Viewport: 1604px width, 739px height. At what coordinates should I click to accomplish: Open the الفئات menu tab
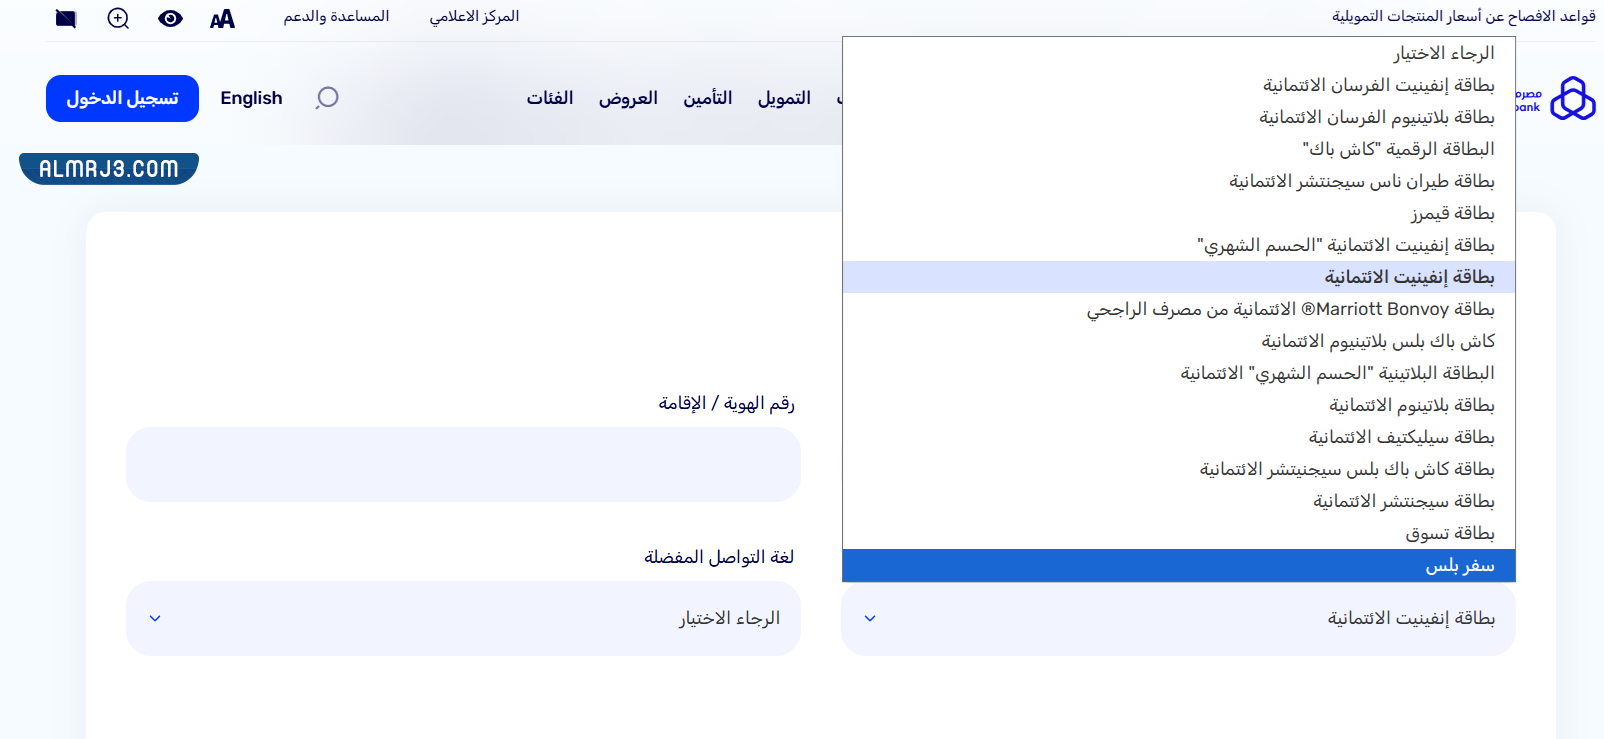pyautogui.click(x=550, y=98)
